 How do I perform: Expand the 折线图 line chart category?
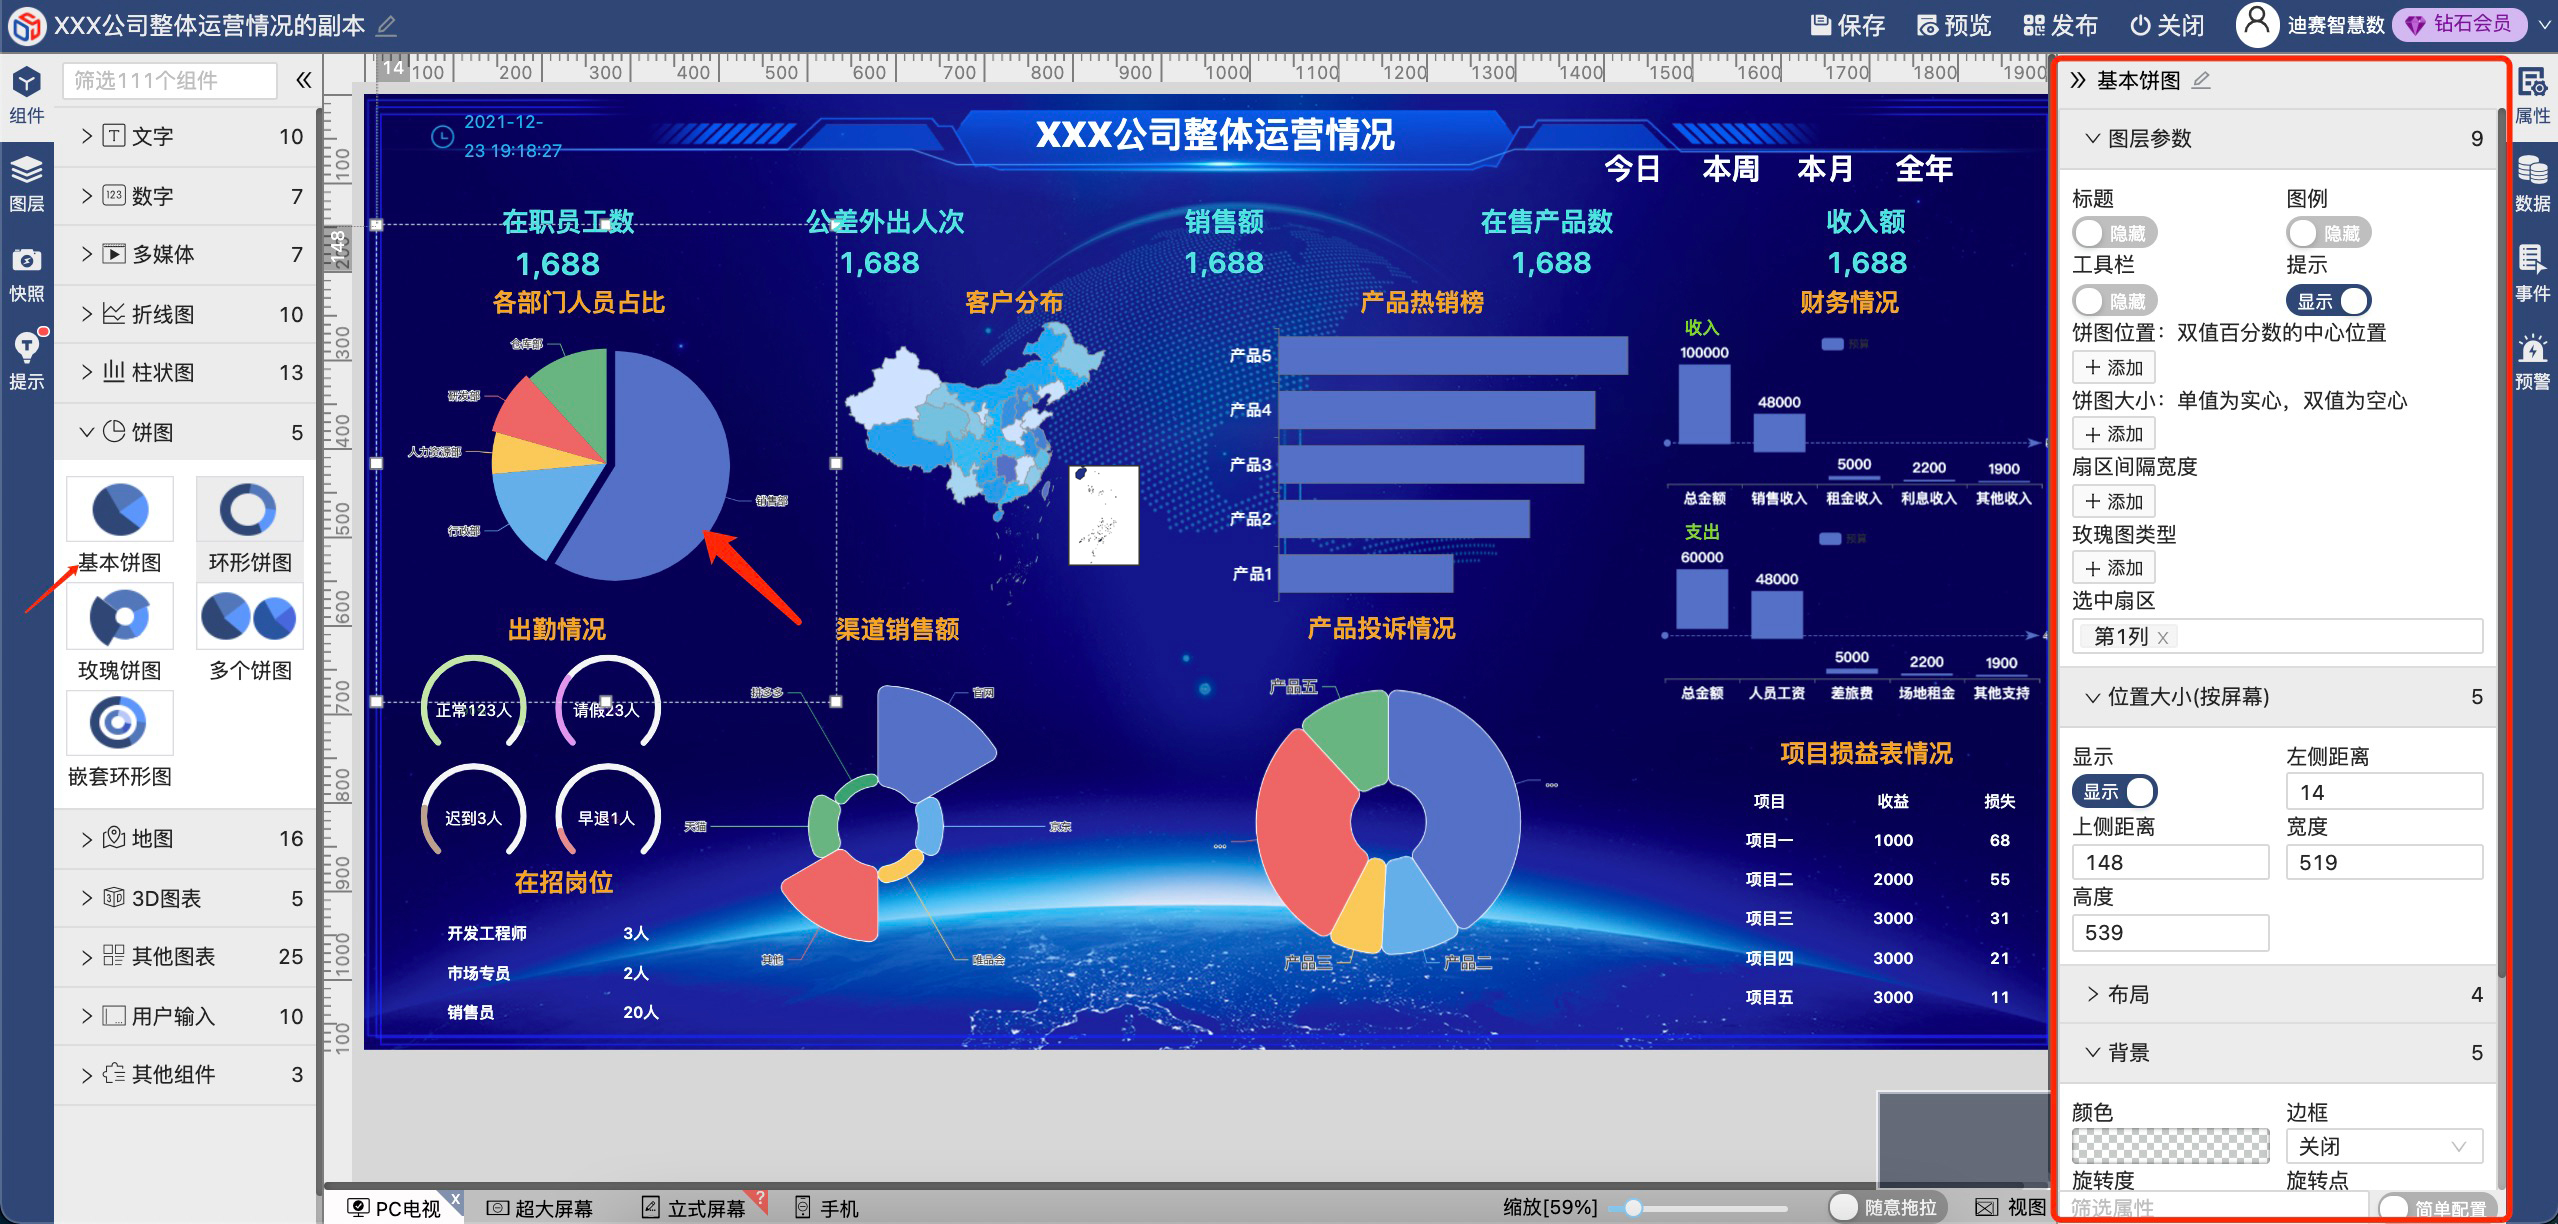point(186,314)
